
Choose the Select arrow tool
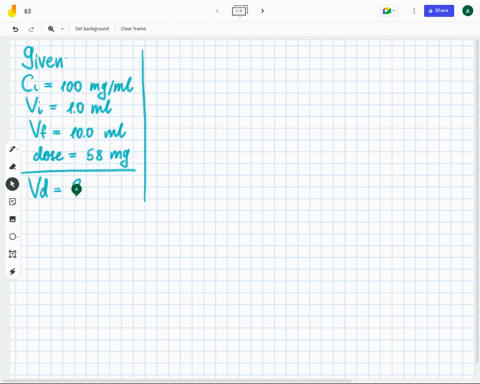(12, 184)
